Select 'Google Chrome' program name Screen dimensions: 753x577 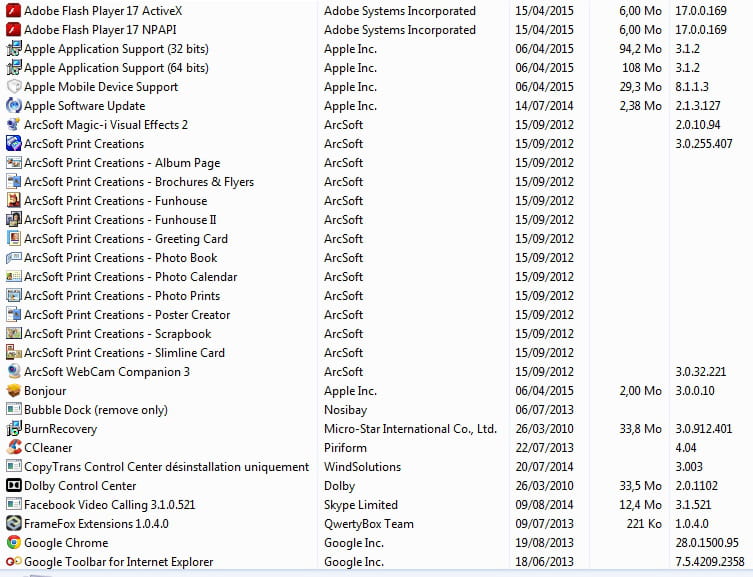(66, 543)
